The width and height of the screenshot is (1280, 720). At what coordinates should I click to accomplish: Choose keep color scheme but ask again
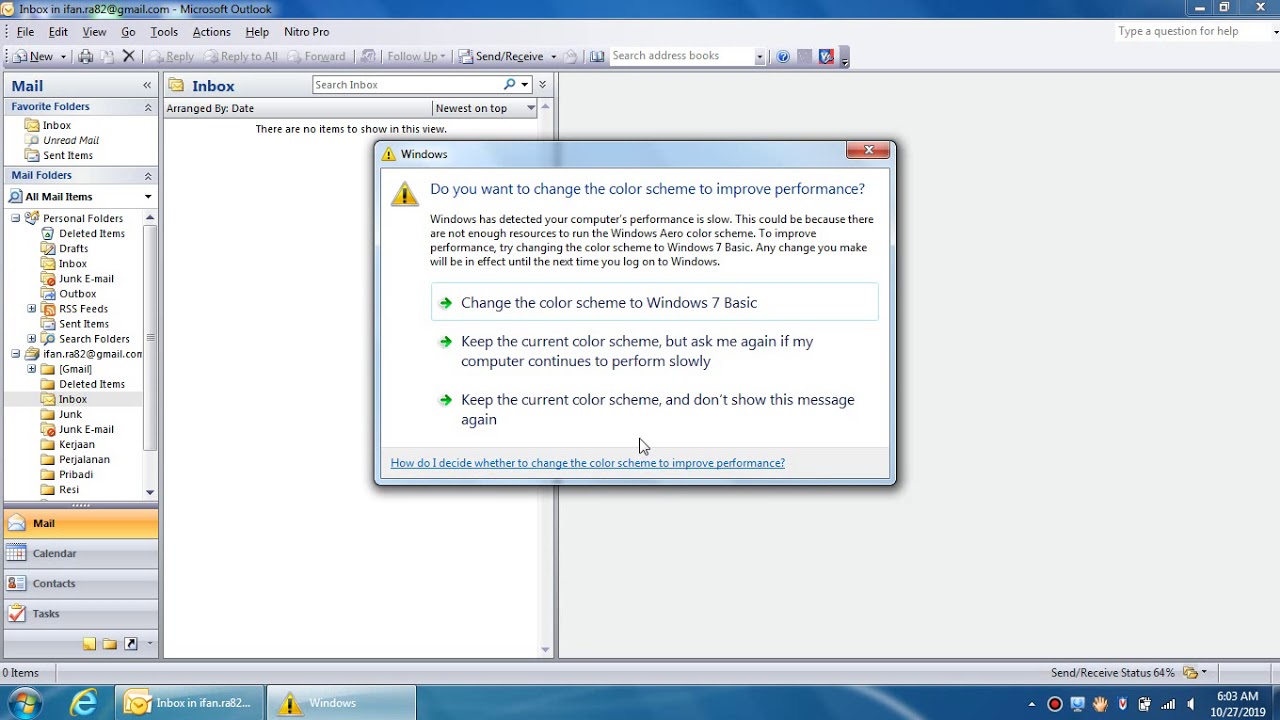coord(655,351)
